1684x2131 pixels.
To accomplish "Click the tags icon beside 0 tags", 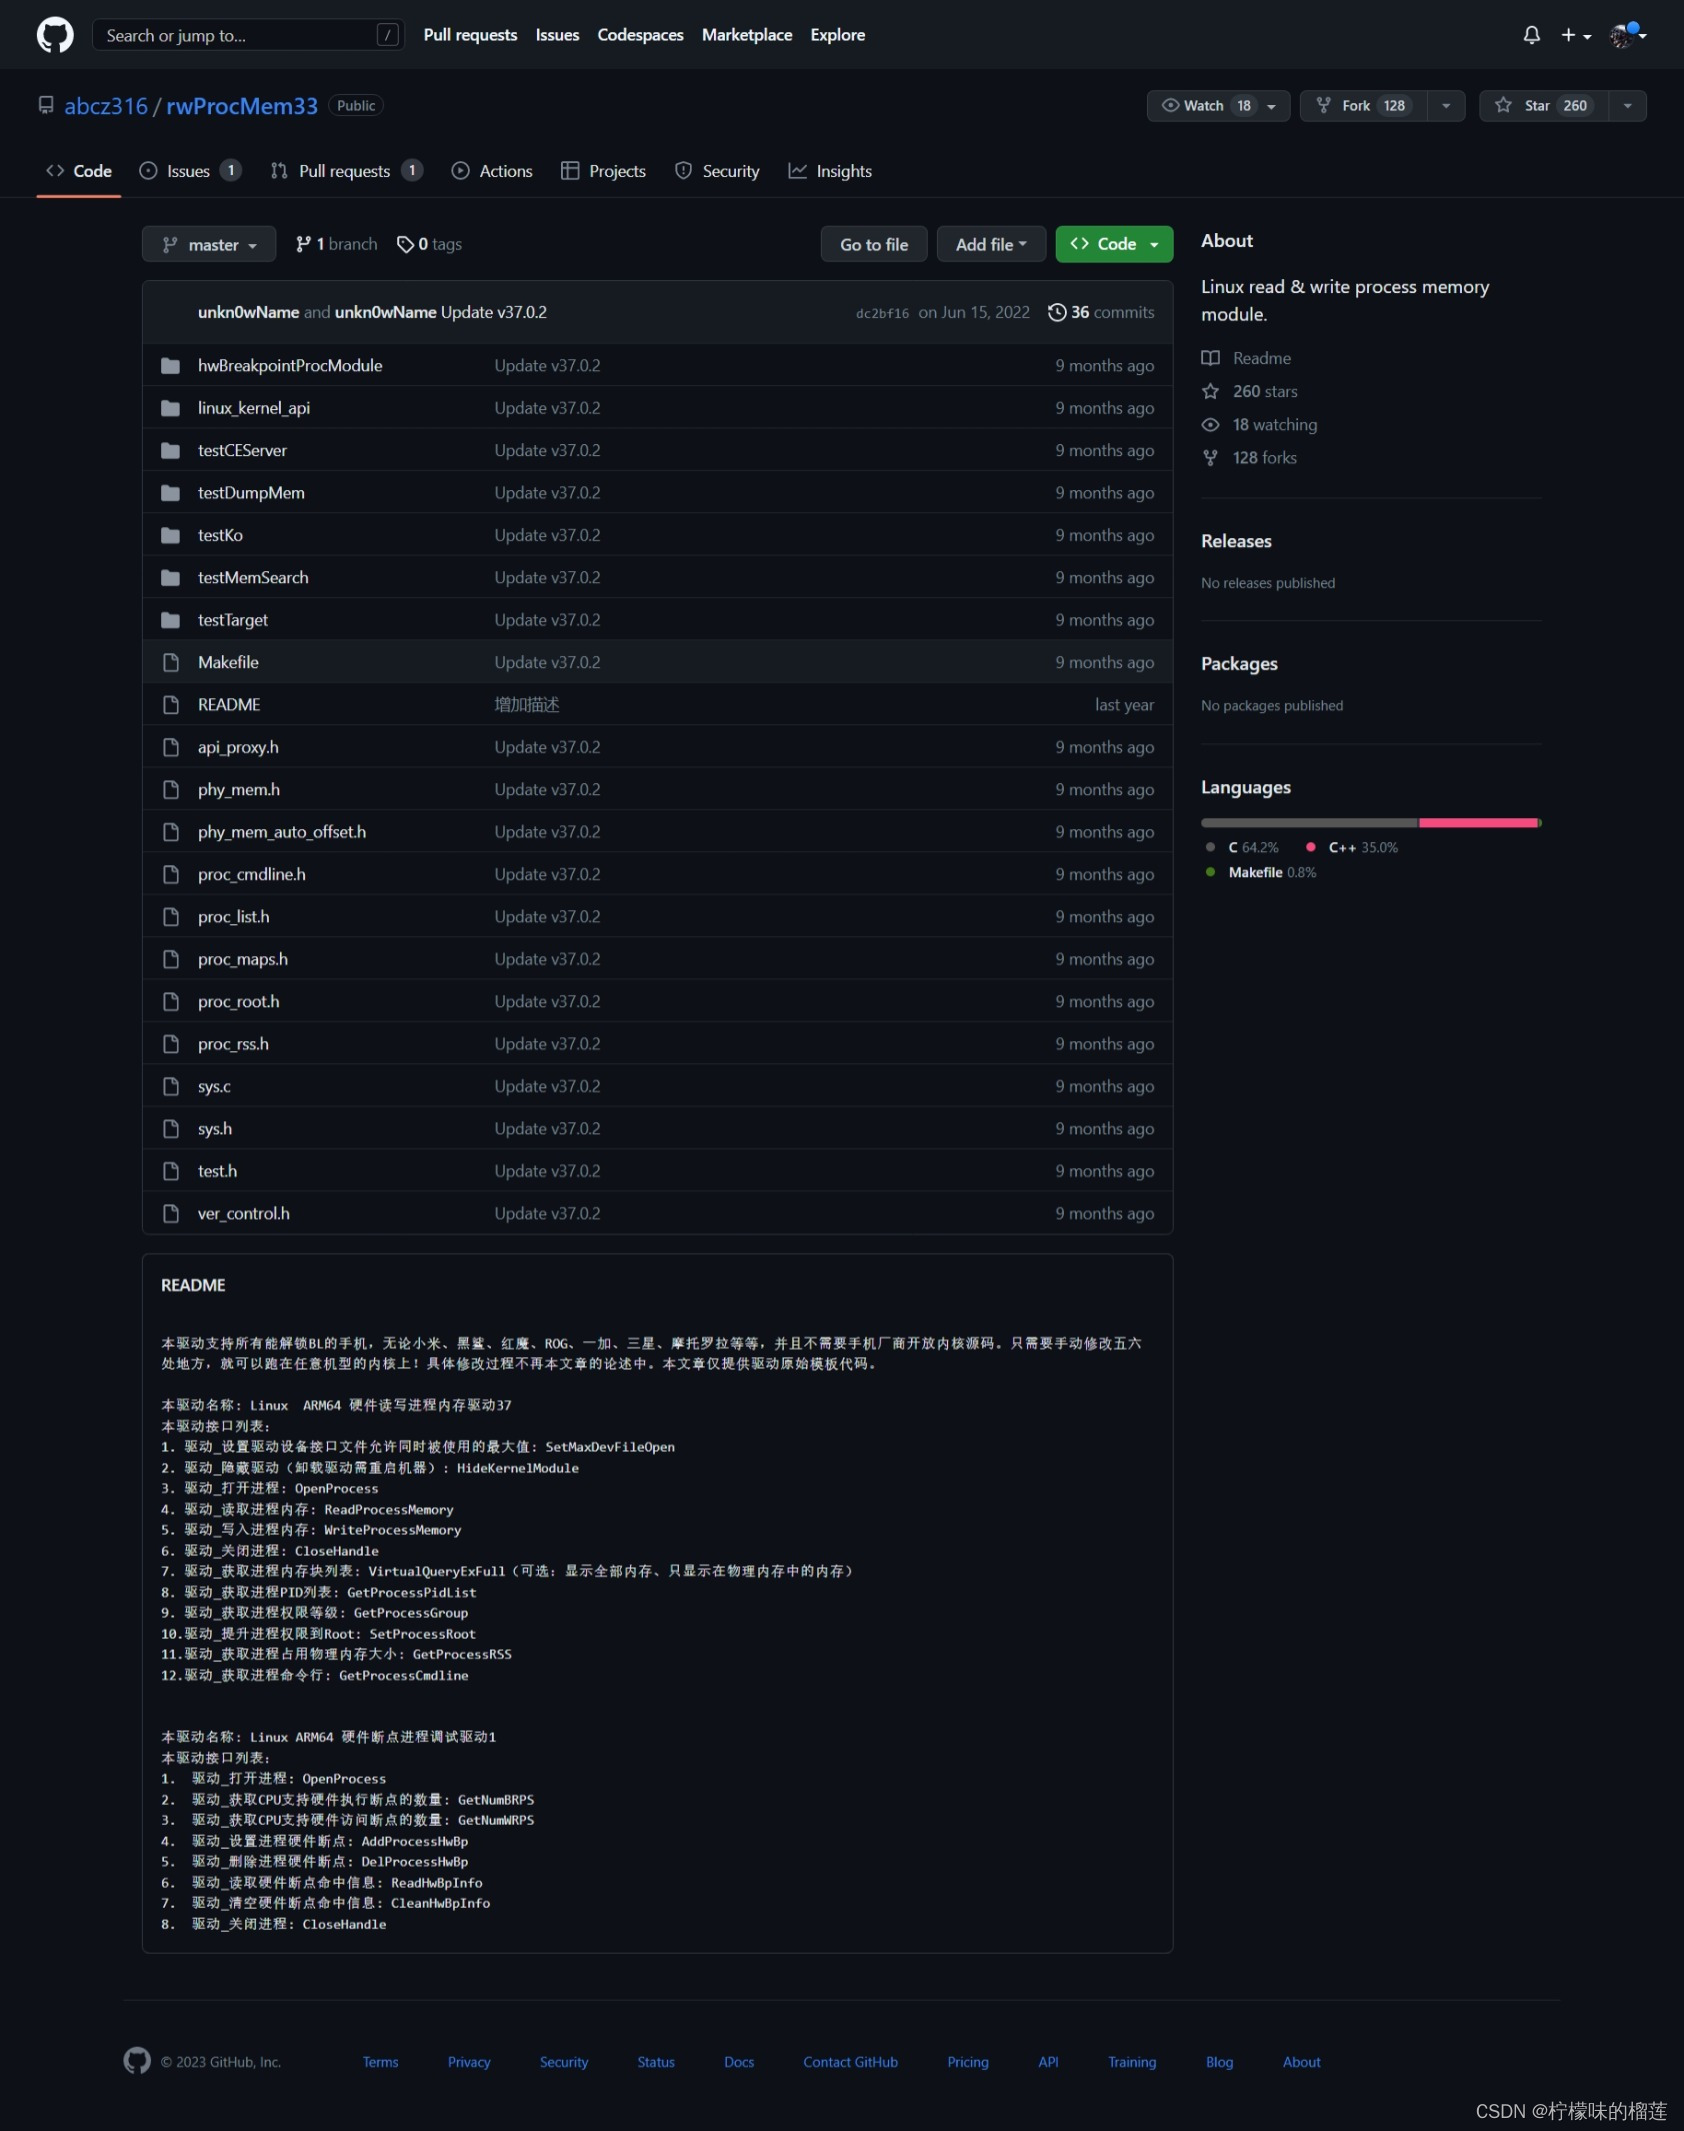I will point(405,244).
